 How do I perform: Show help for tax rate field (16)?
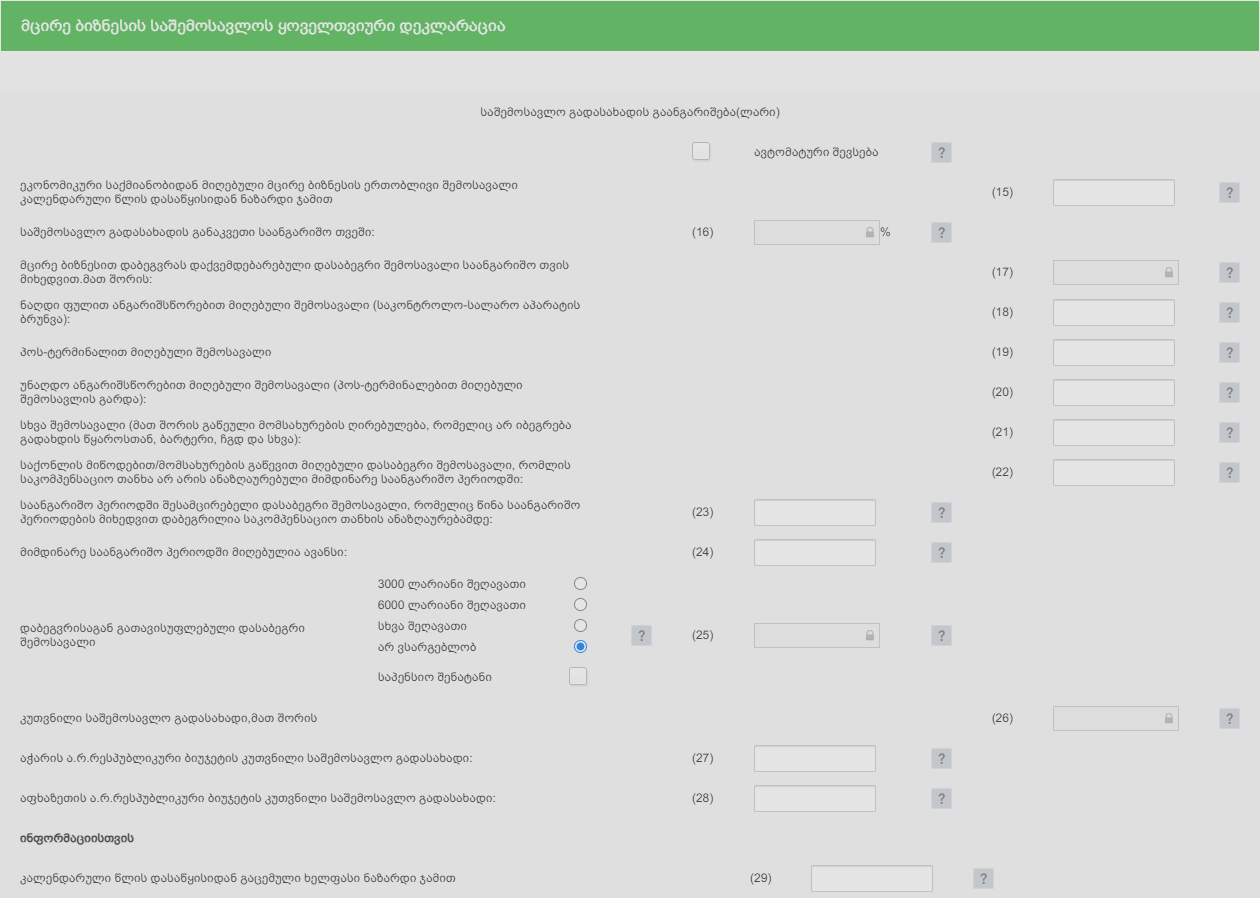(x=941, y=232)
